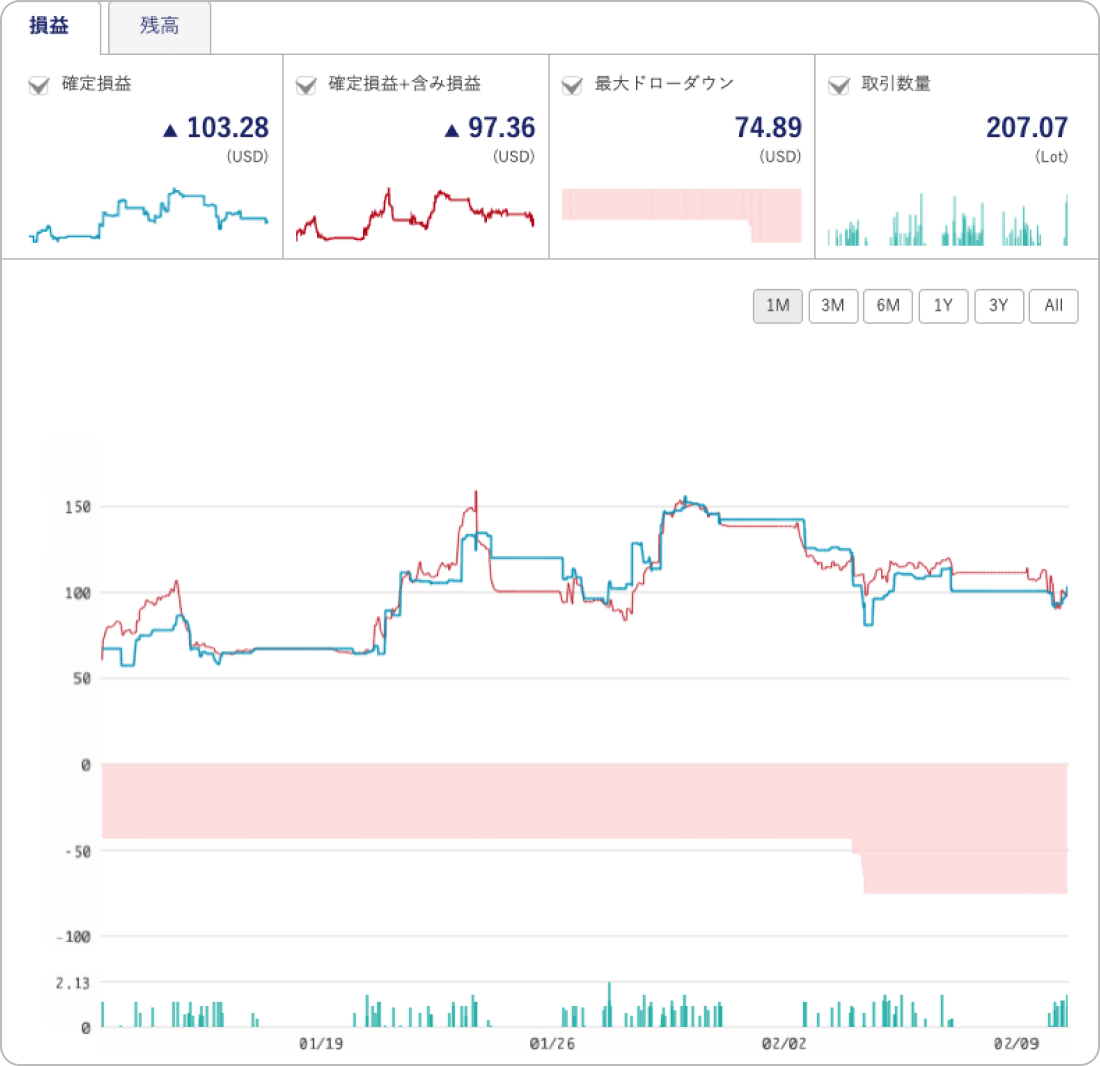Set chart range to 3M
Viewport: 1100px width, 1066px height.
[833, 306]
